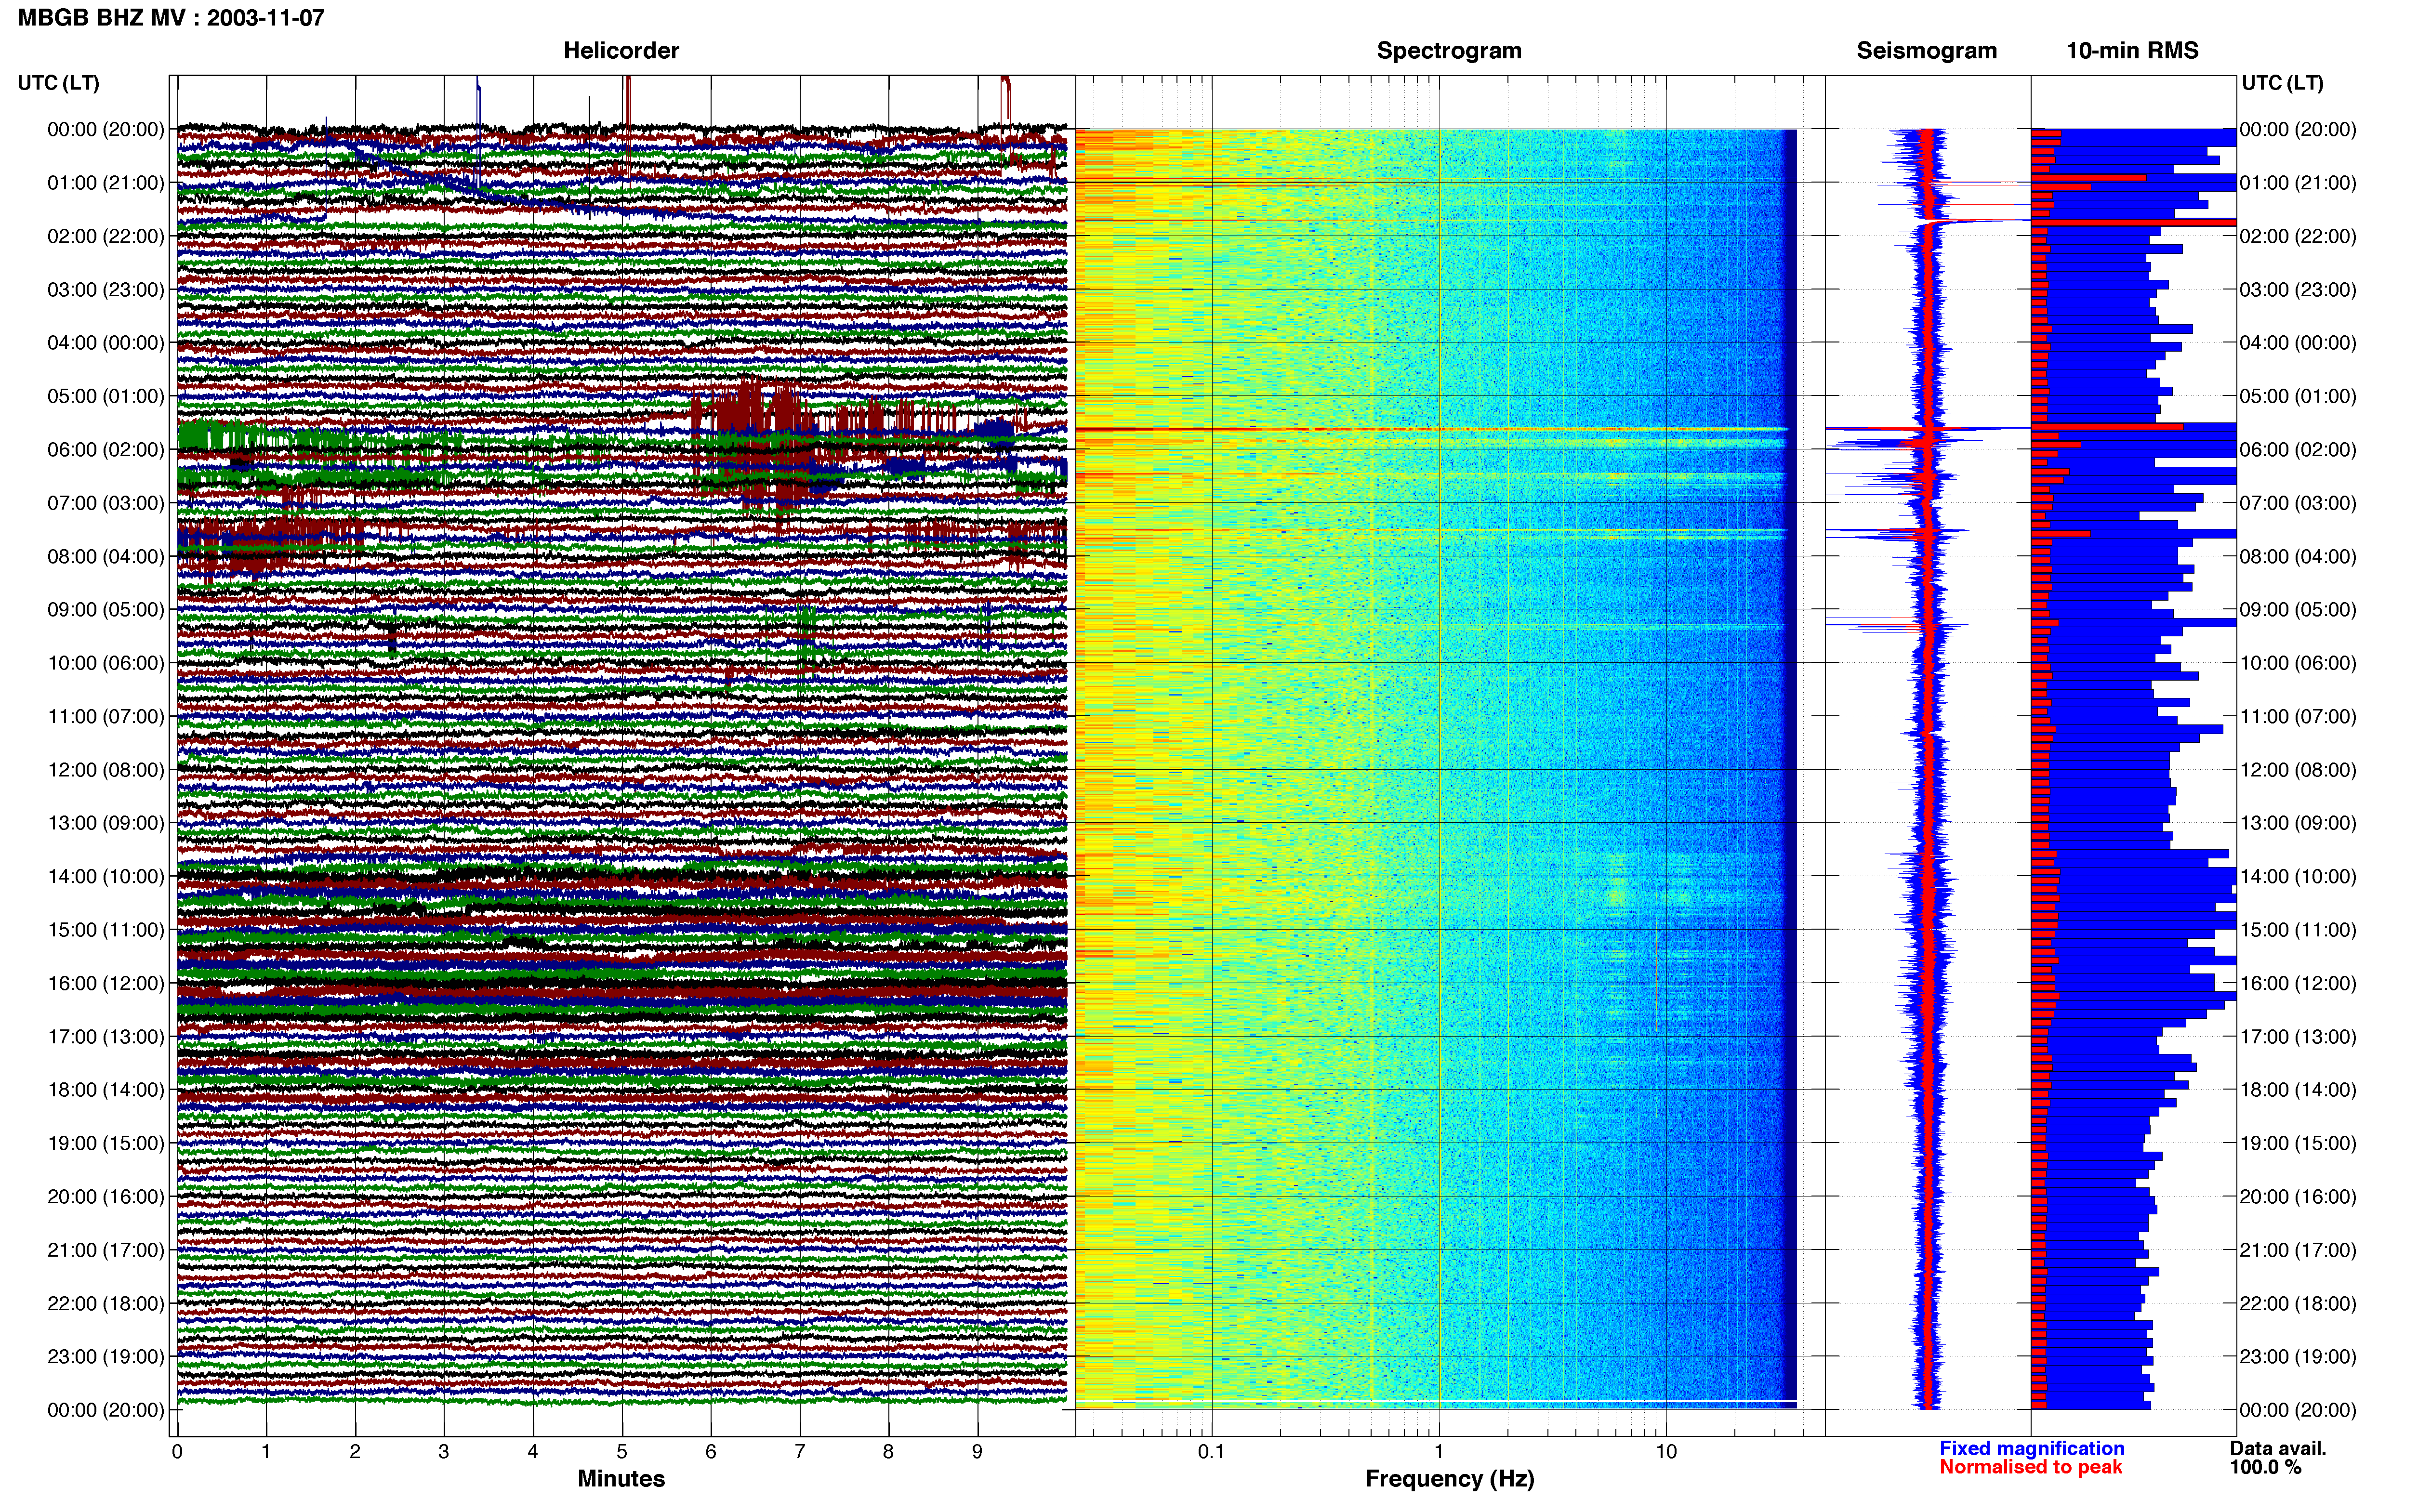Click the left '16:00 (12:00)' time label
2418x1512 pixels.
[x=106, y=983]
